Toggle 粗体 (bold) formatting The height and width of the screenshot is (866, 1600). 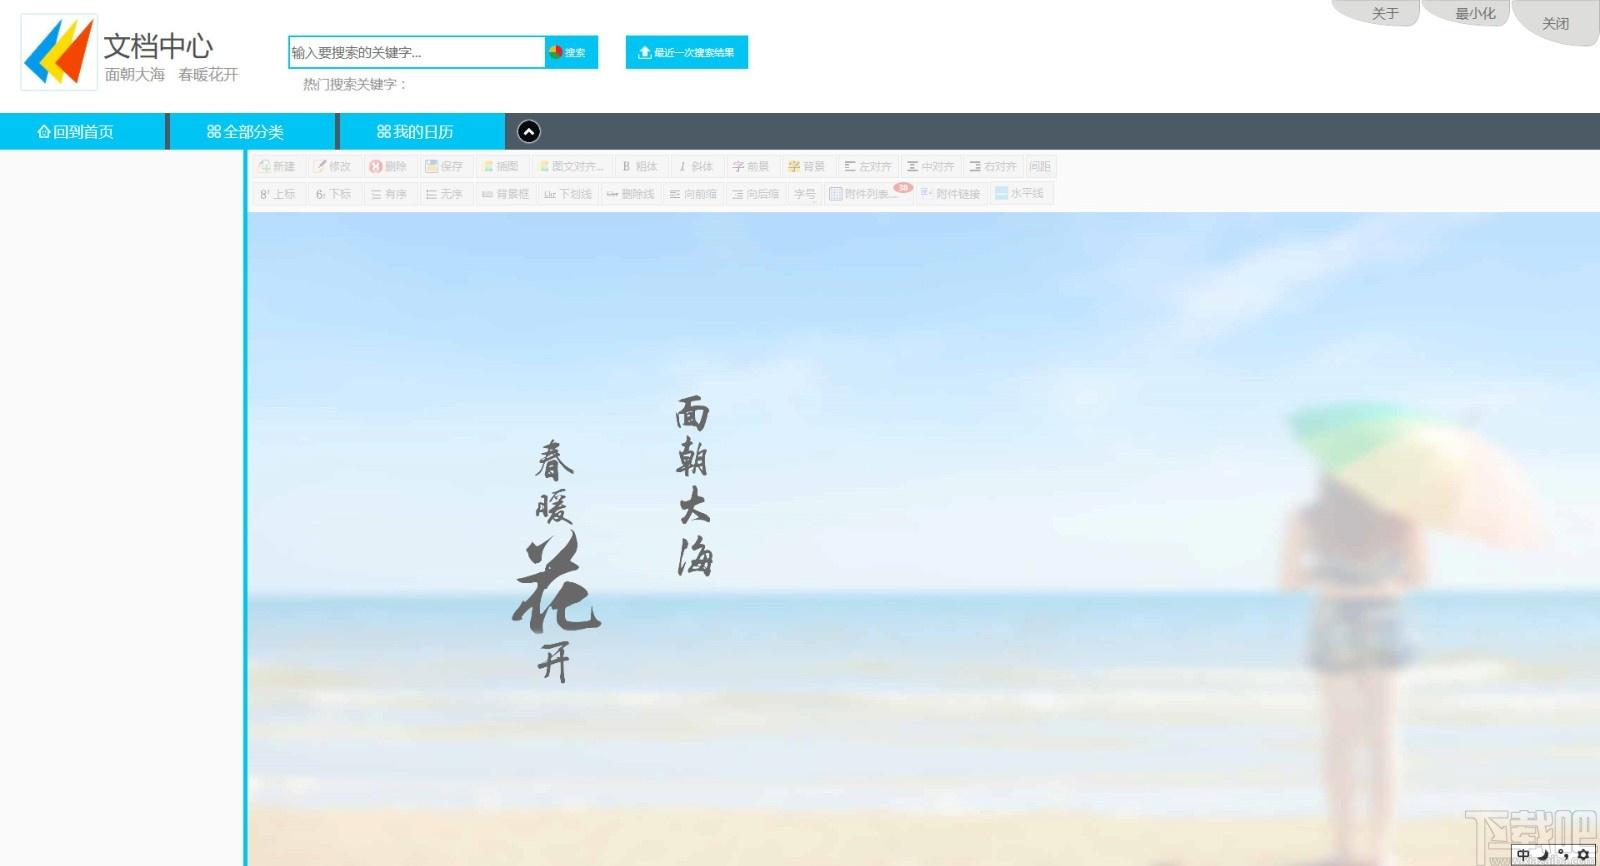pyautogui.click(x=640, y=166)
